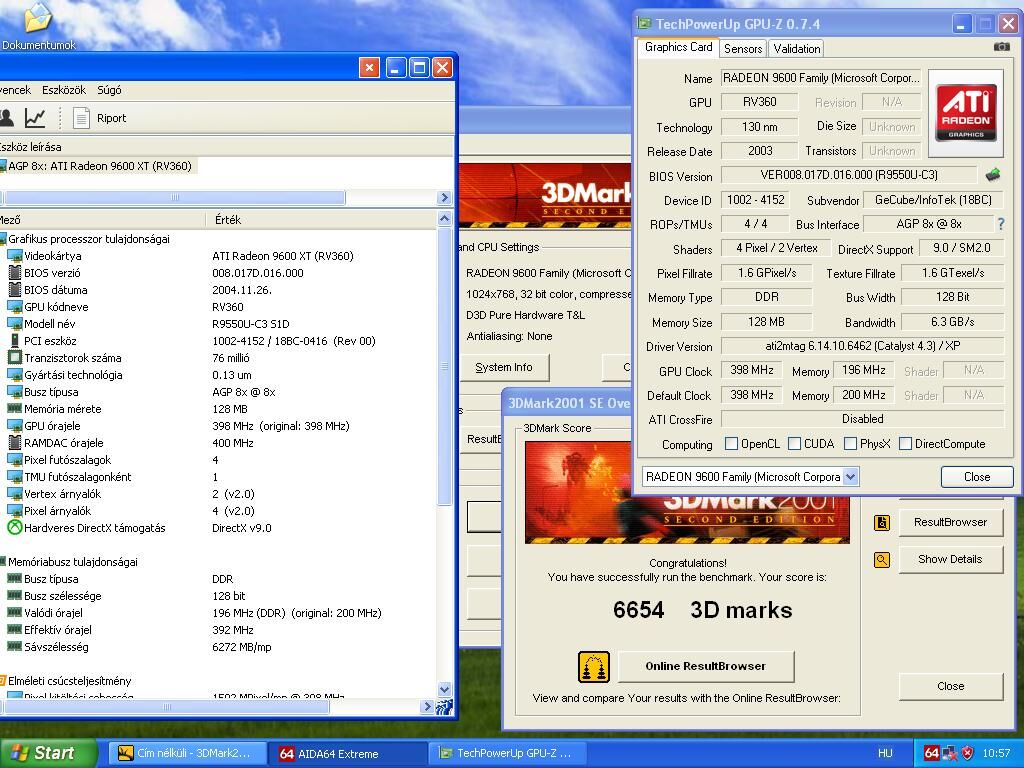Click the ResultBrowser button
1024x768 pixels.
(x=950, y=522)
